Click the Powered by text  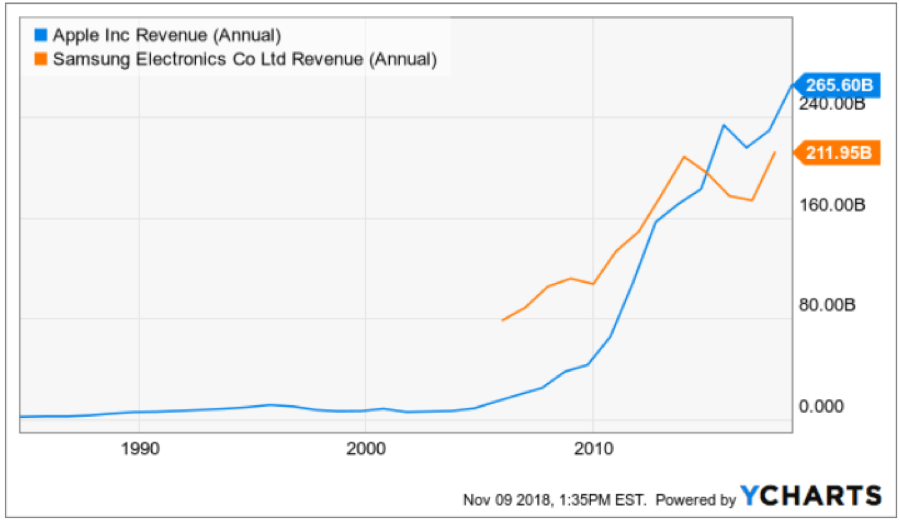pyautogui.click(x=695, y=500)
